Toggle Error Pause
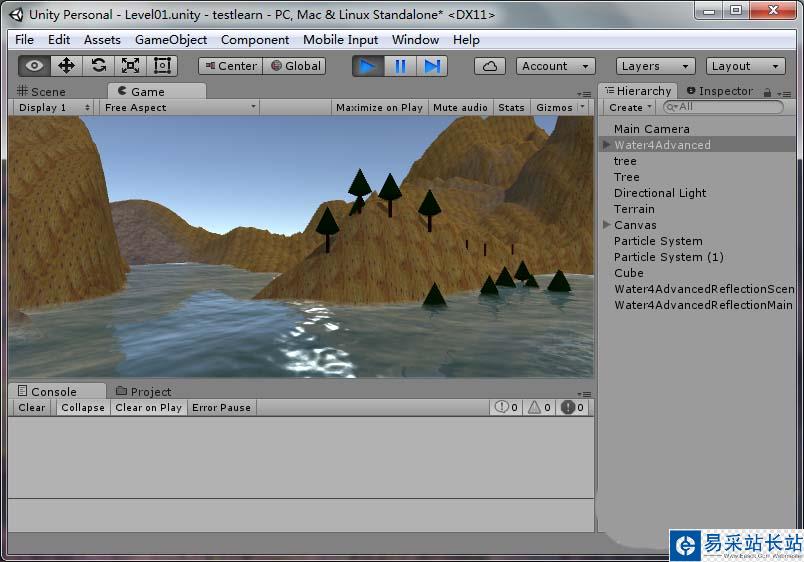This screenshot has height=562, width=804. [221, 408]
